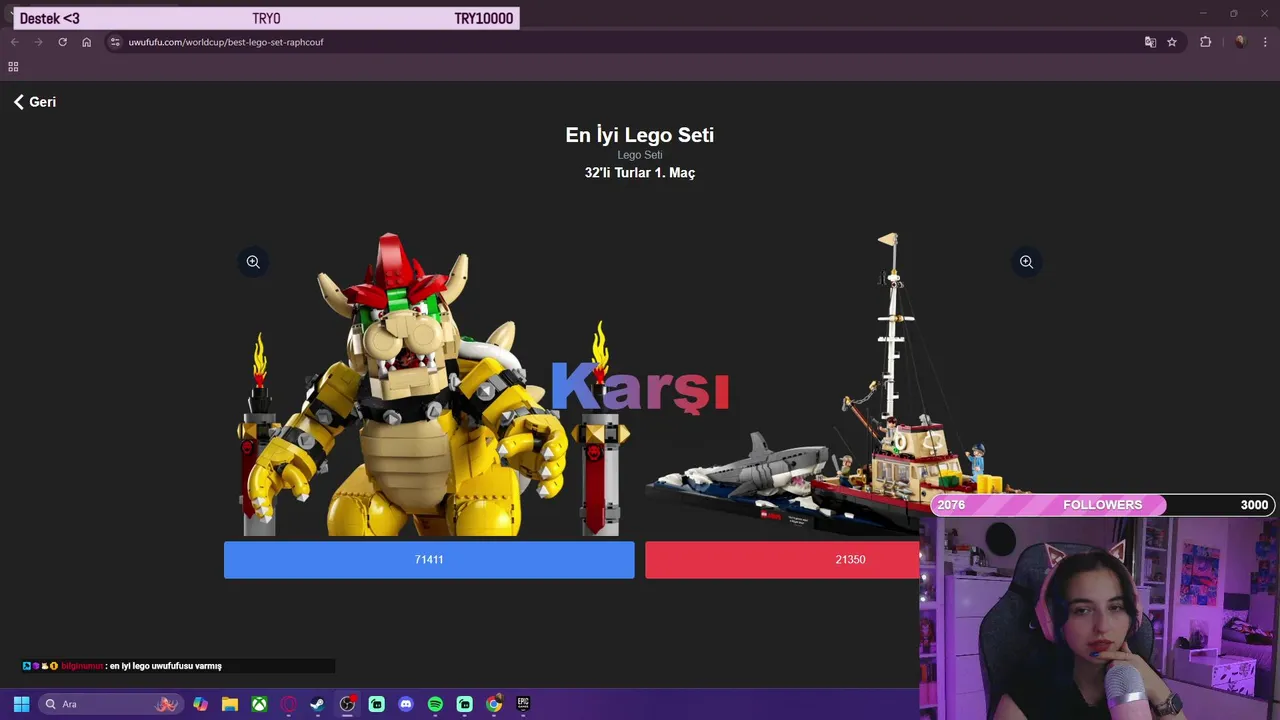Click the Lego Seti subtitle
Viewport: 1280px width, 720px height.
click(x=640, y=155)
